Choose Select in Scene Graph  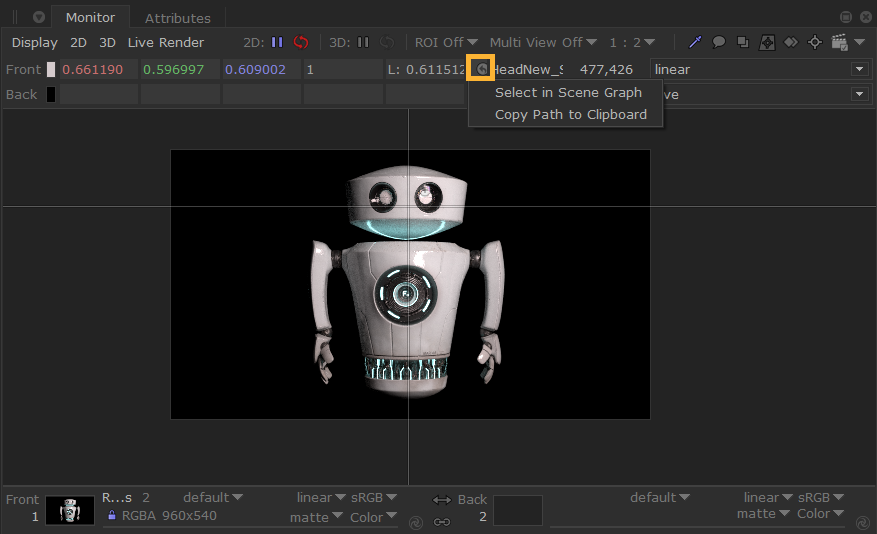tap(568, 92)
